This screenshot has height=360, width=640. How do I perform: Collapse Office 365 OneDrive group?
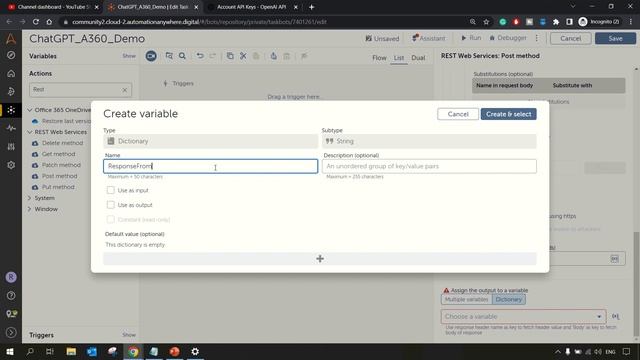click(29, 110)
